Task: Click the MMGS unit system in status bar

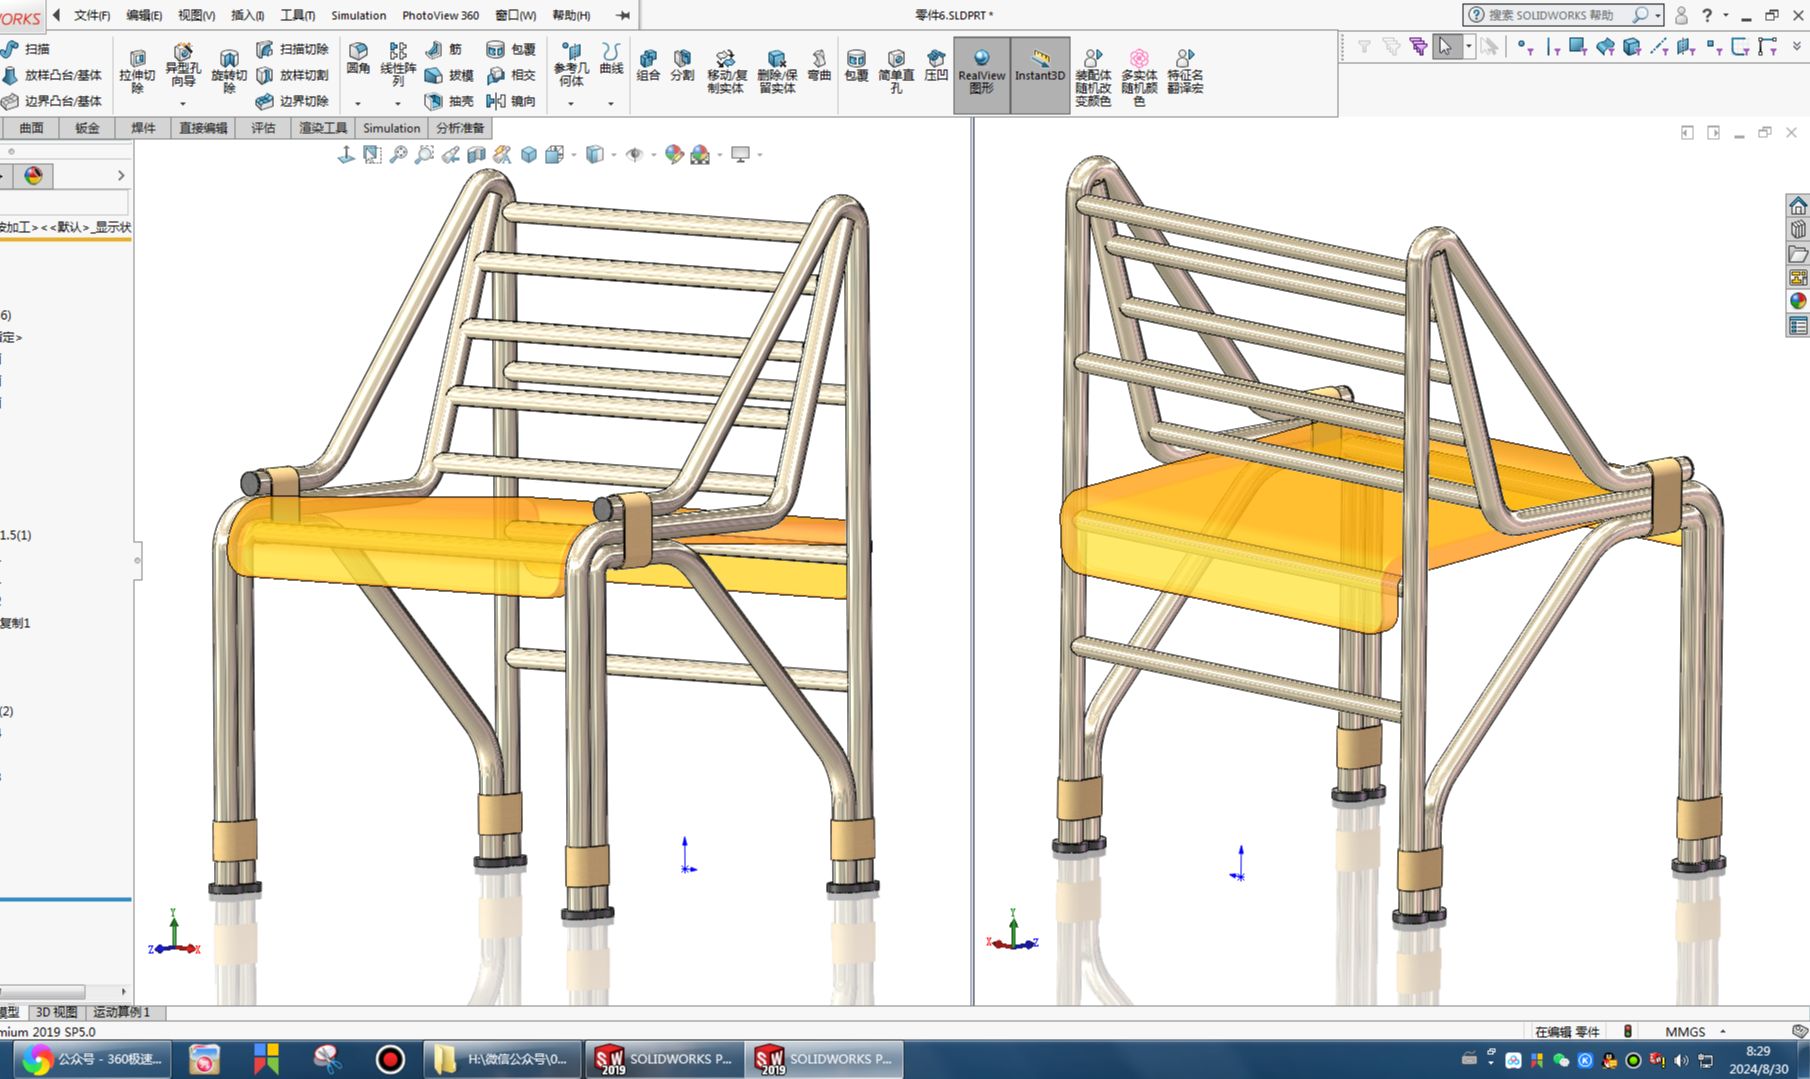Action: point(1685,1031)
